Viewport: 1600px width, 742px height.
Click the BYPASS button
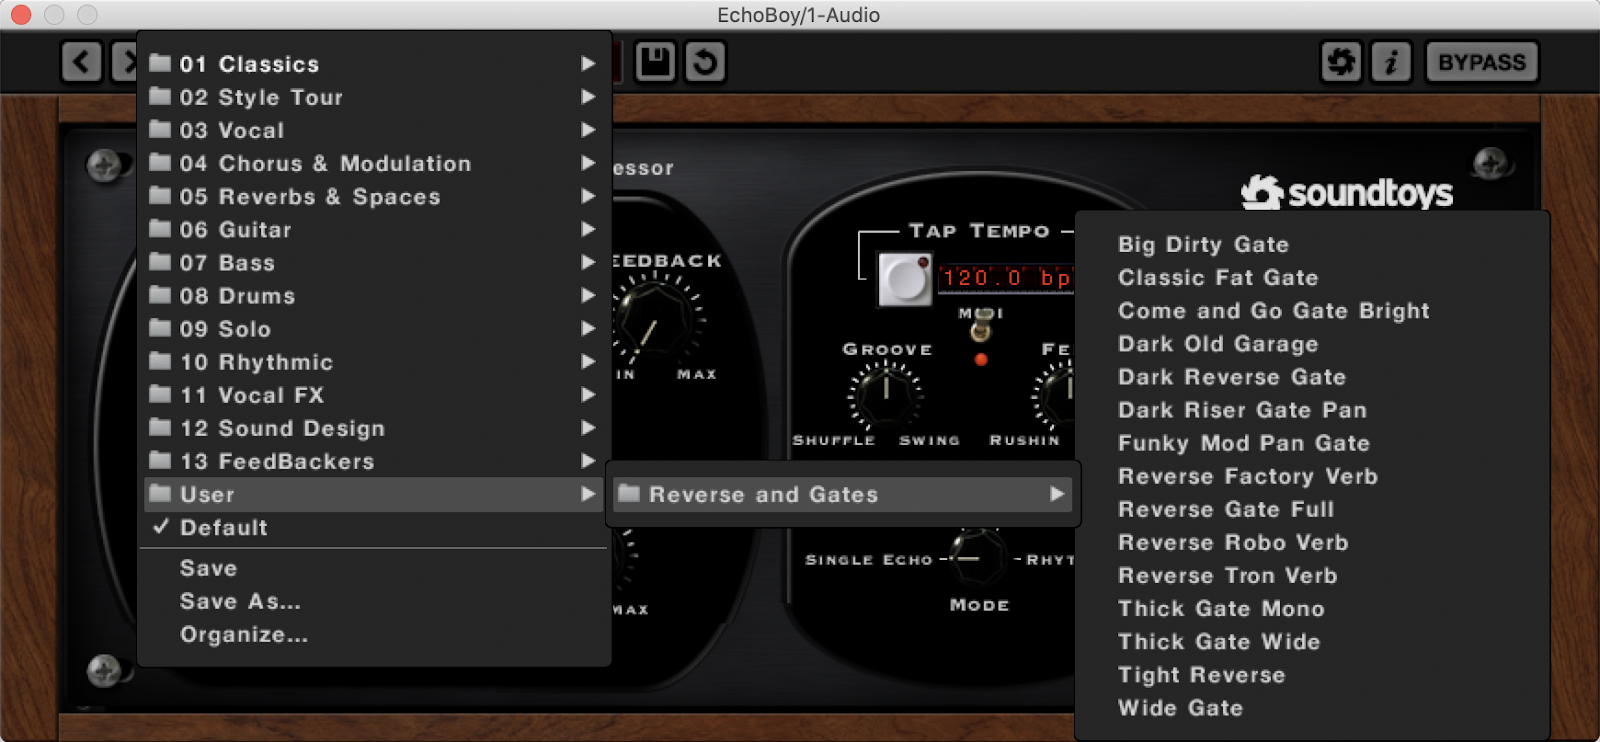1481,62
